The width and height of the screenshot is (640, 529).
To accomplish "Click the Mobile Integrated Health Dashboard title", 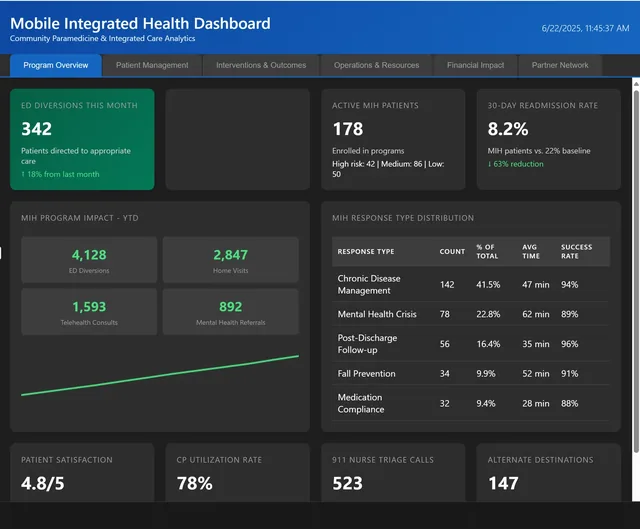I will (140, 23).
